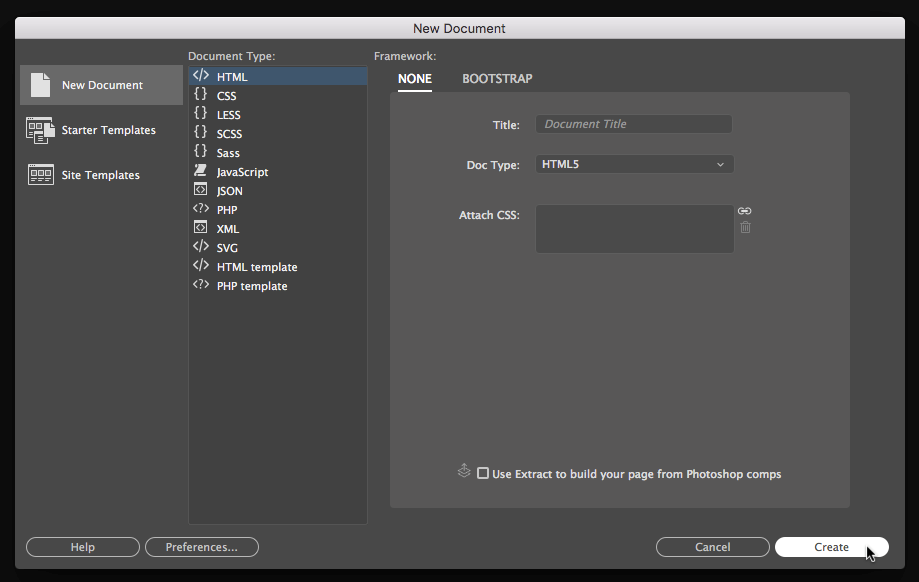Select the NONE framework tab
The image size is (919, 582).
[x=415, y=79]
